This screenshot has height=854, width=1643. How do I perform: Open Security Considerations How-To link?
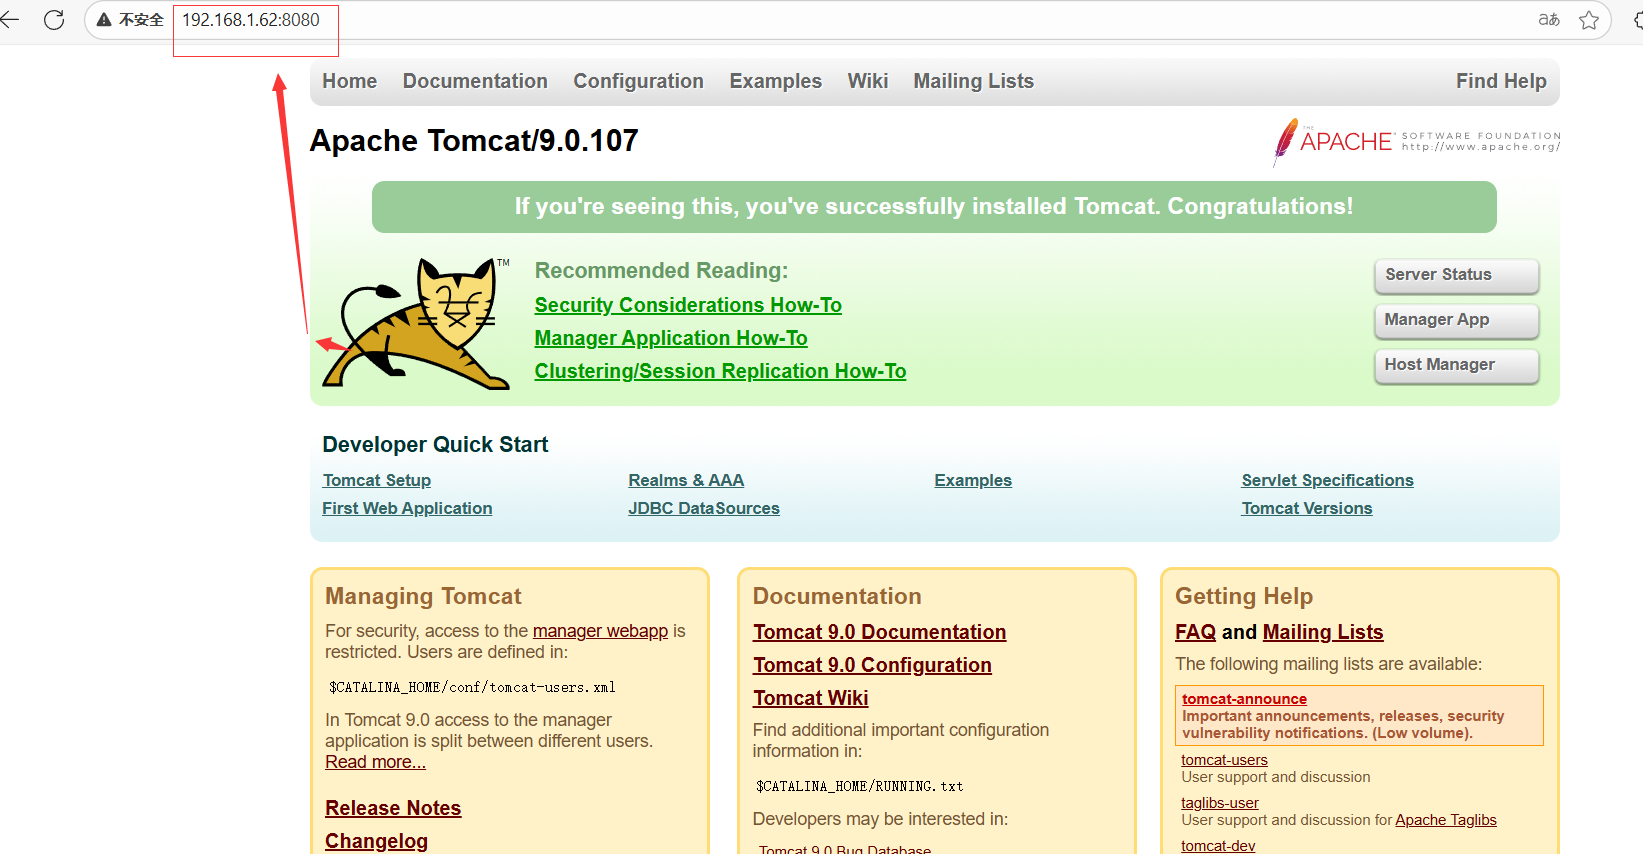(688, 305)
